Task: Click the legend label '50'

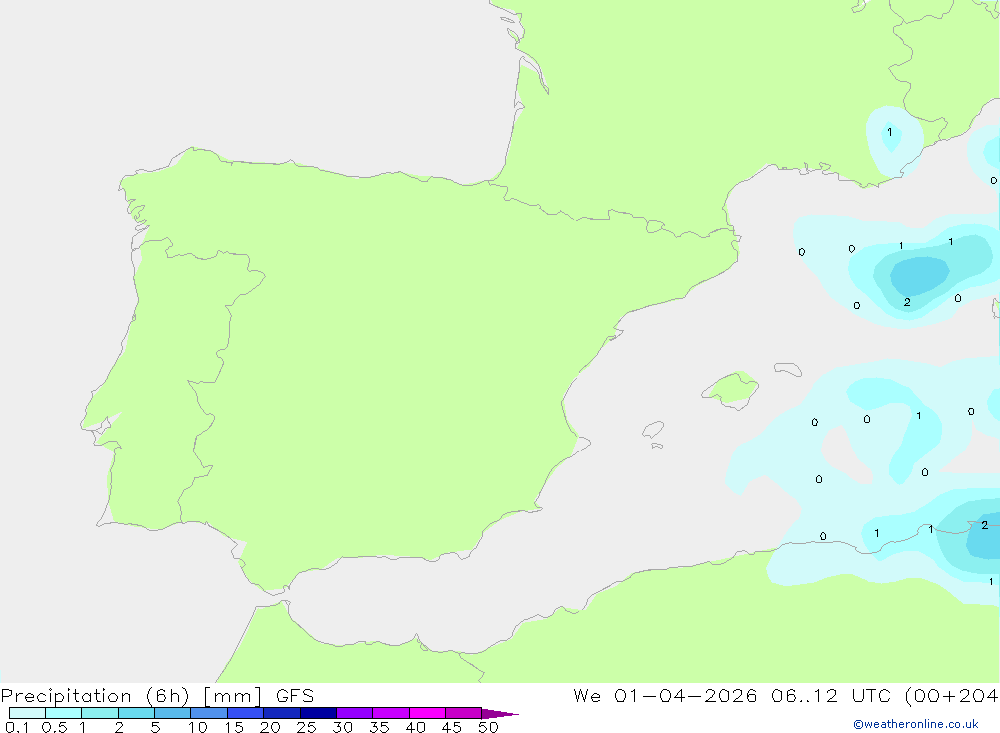Action: coord(489,727)
